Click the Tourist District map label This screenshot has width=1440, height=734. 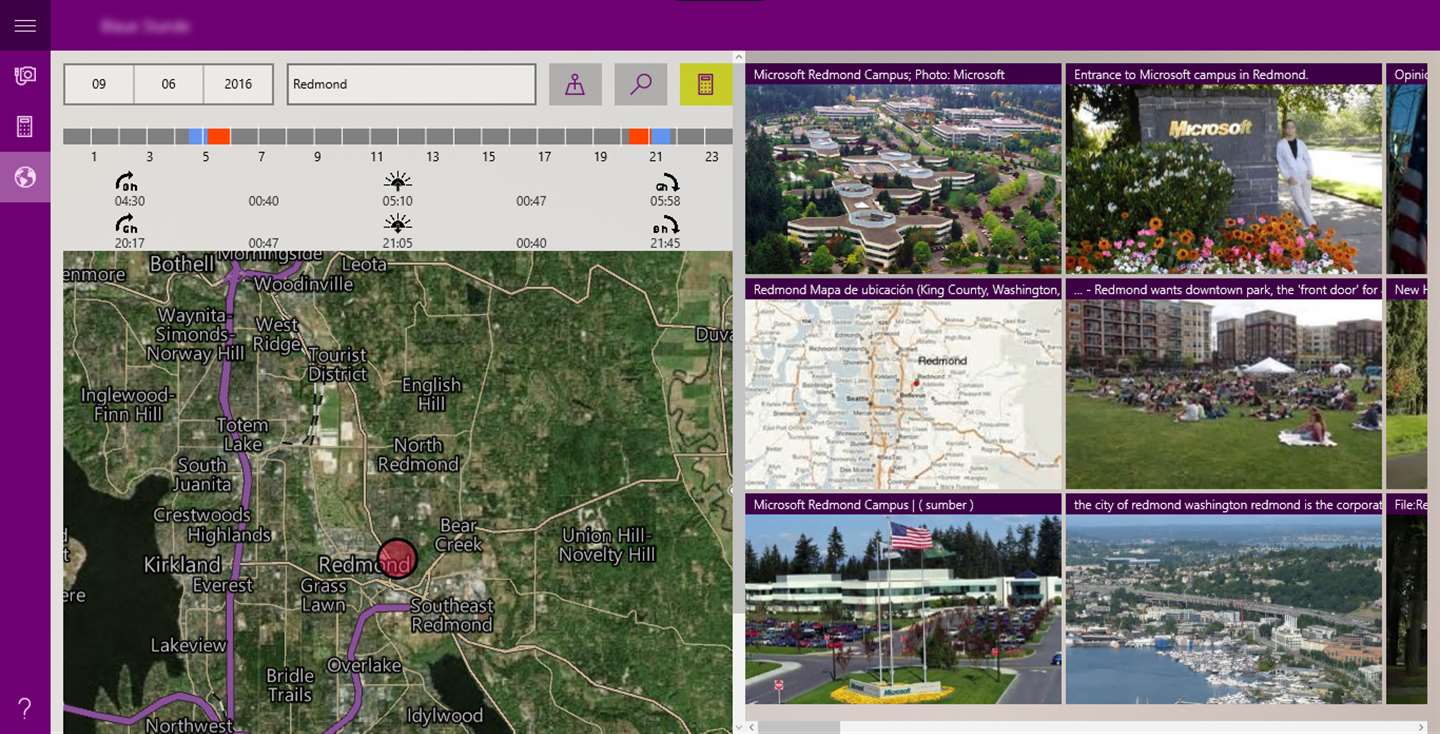(x=337, y=364)
